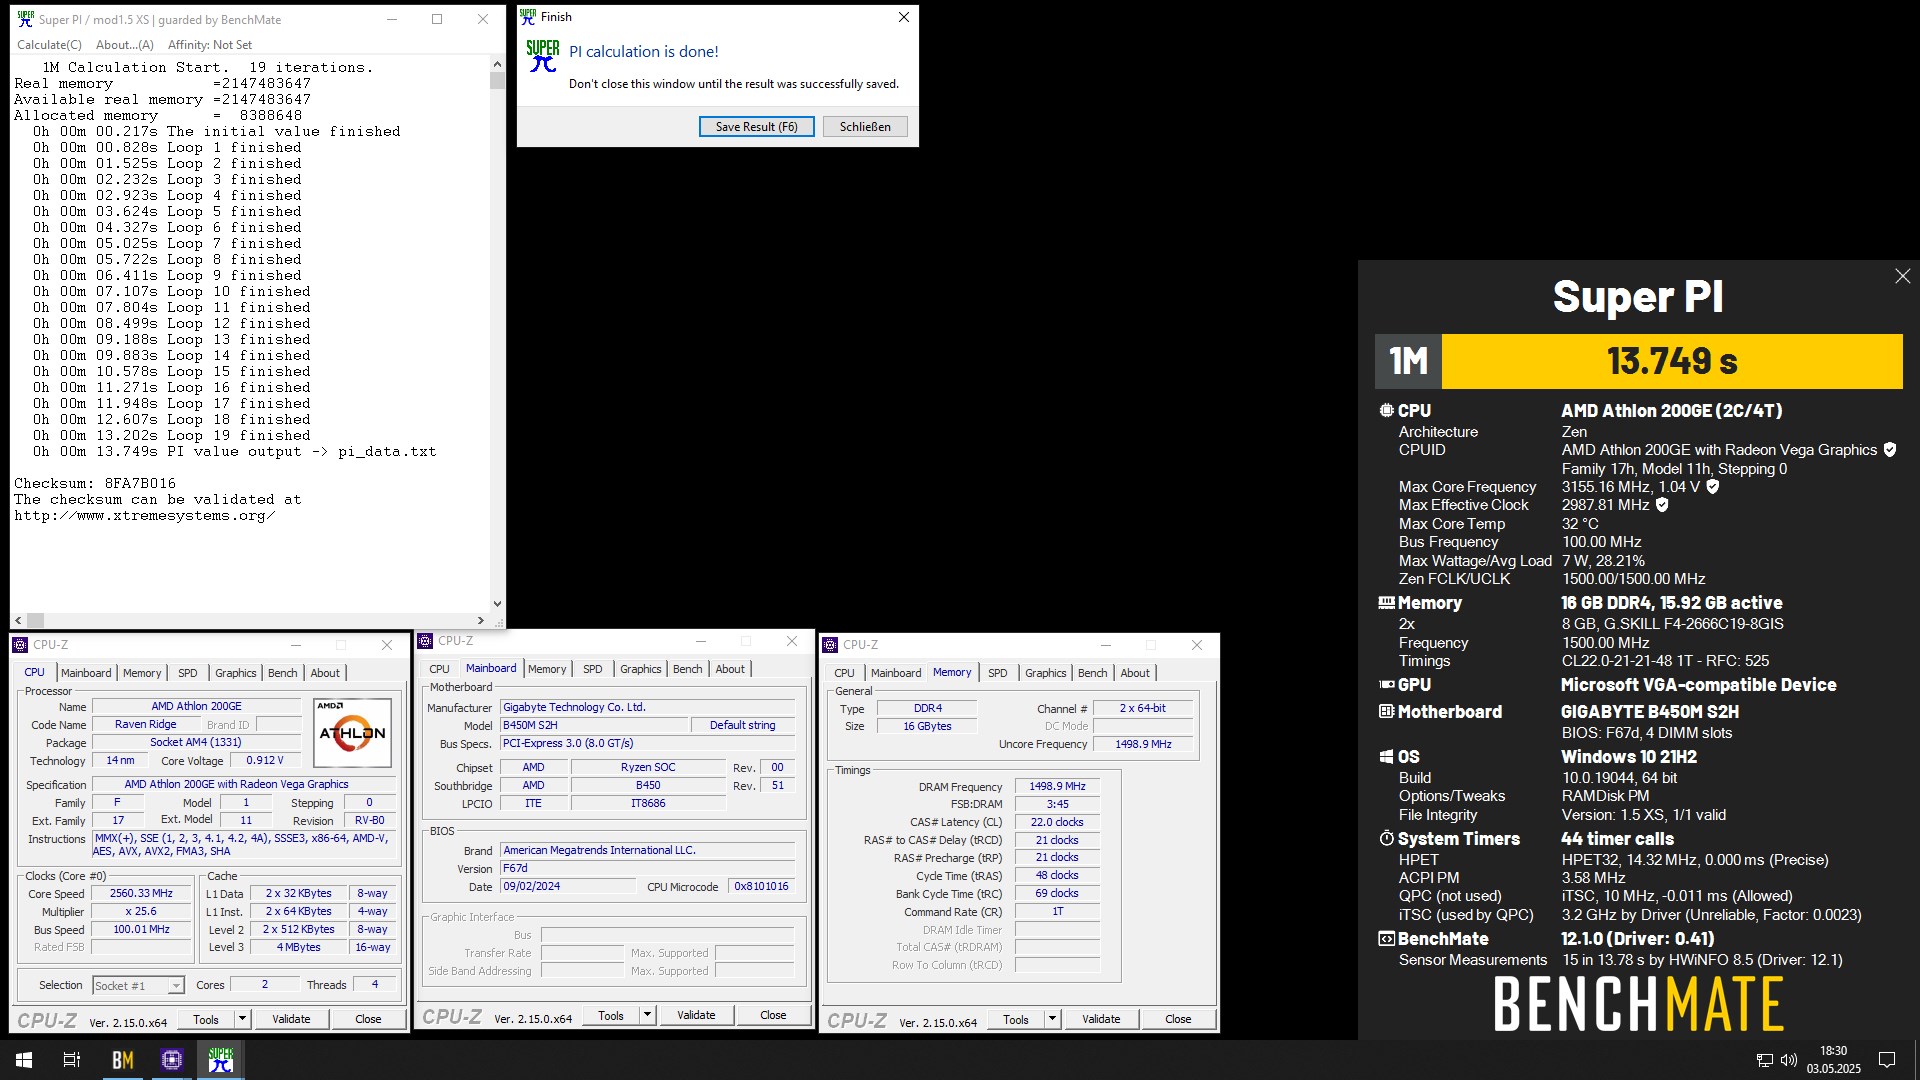Screen dimensions: 1920x1080
Task: Open the network tray icon
Action: point(1765,1060)
